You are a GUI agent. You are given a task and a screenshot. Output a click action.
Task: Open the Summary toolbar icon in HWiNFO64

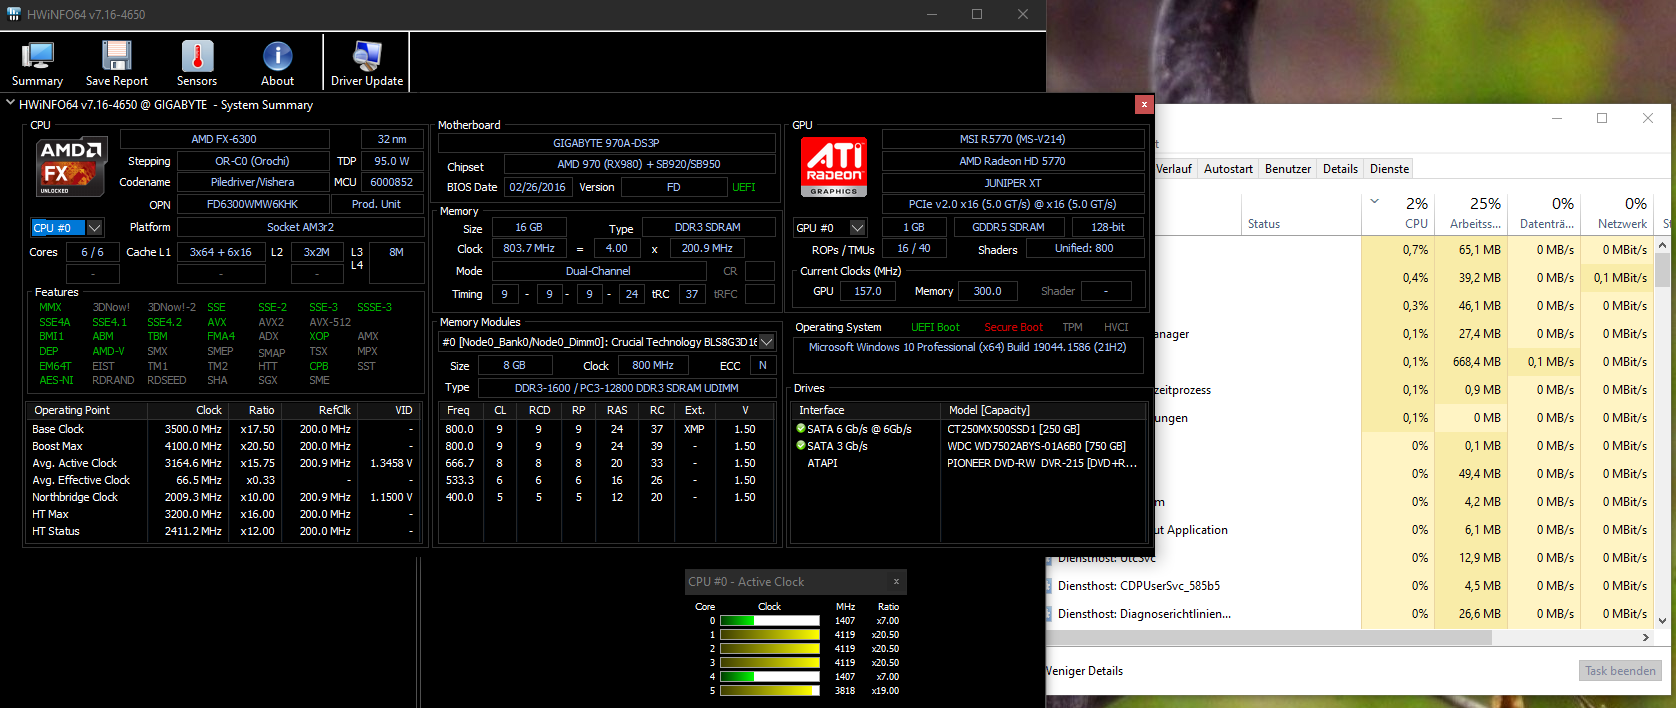click(37, 64)
